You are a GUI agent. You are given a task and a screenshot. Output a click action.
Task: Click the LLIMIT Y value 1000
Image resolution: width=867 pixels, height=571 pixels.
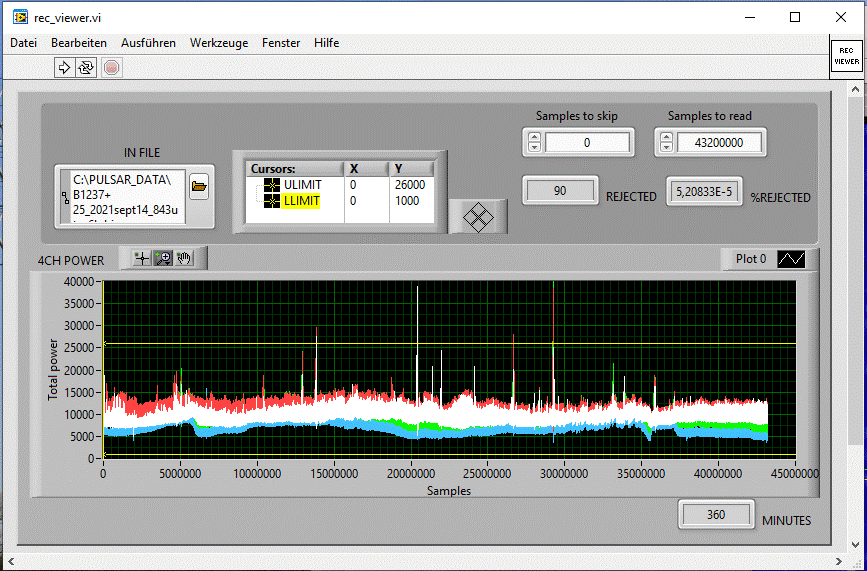(x=407, y=201)
